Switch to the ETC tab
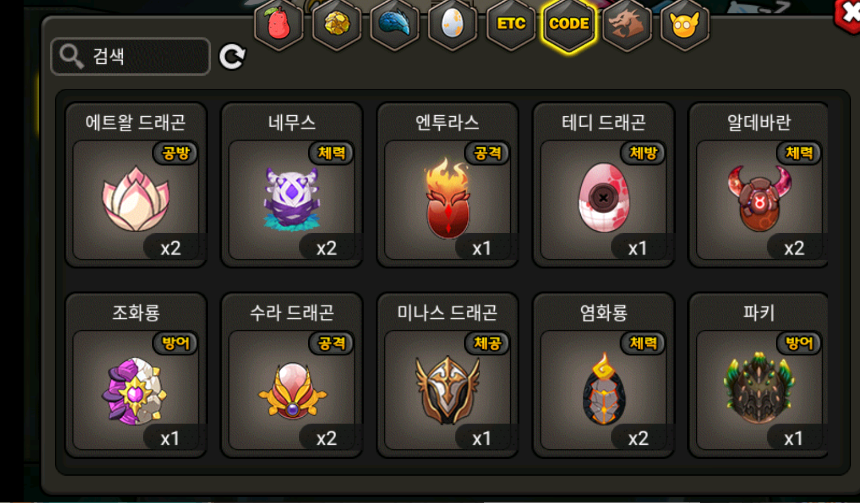This screenshot has width=860, height=503. 511,24
